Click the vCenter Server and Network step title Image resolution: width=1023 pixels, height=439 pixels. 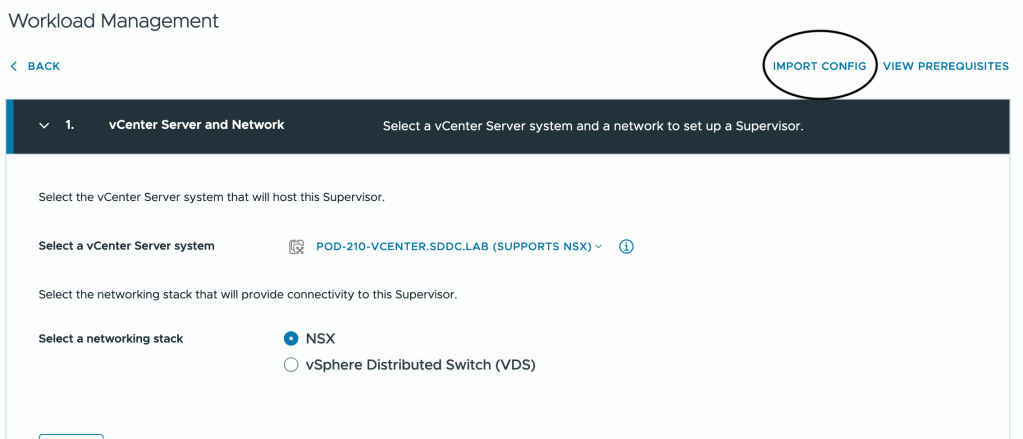pos(196,125)
